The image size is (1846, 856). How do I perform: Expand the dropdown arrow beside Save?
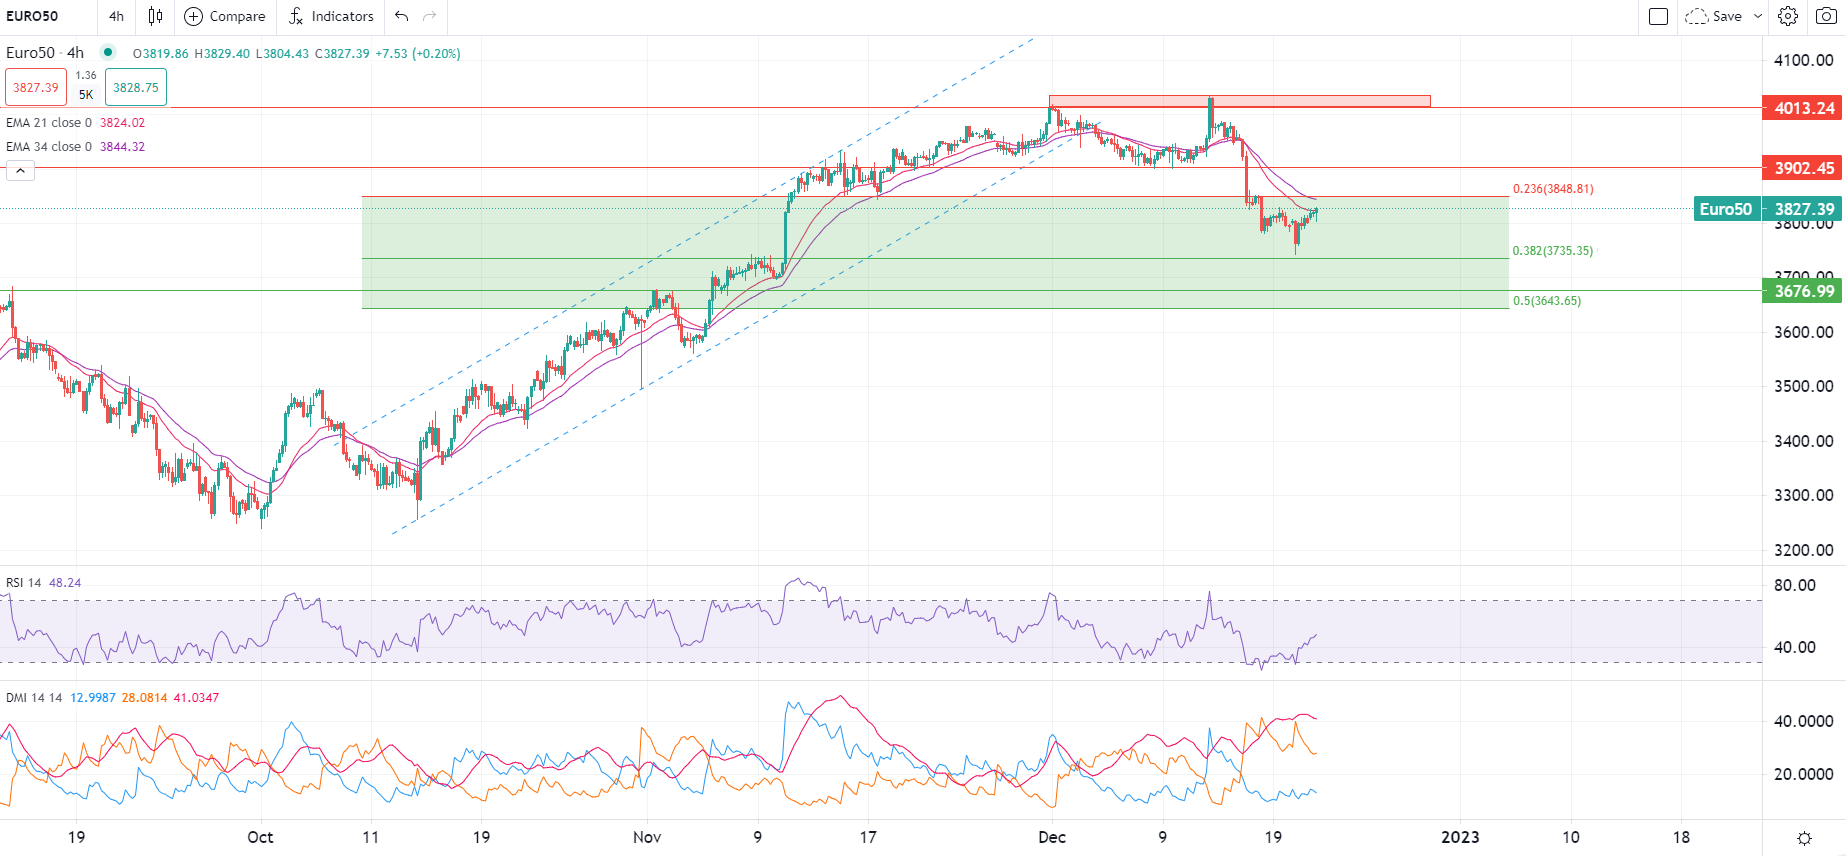click(1758, 16)
